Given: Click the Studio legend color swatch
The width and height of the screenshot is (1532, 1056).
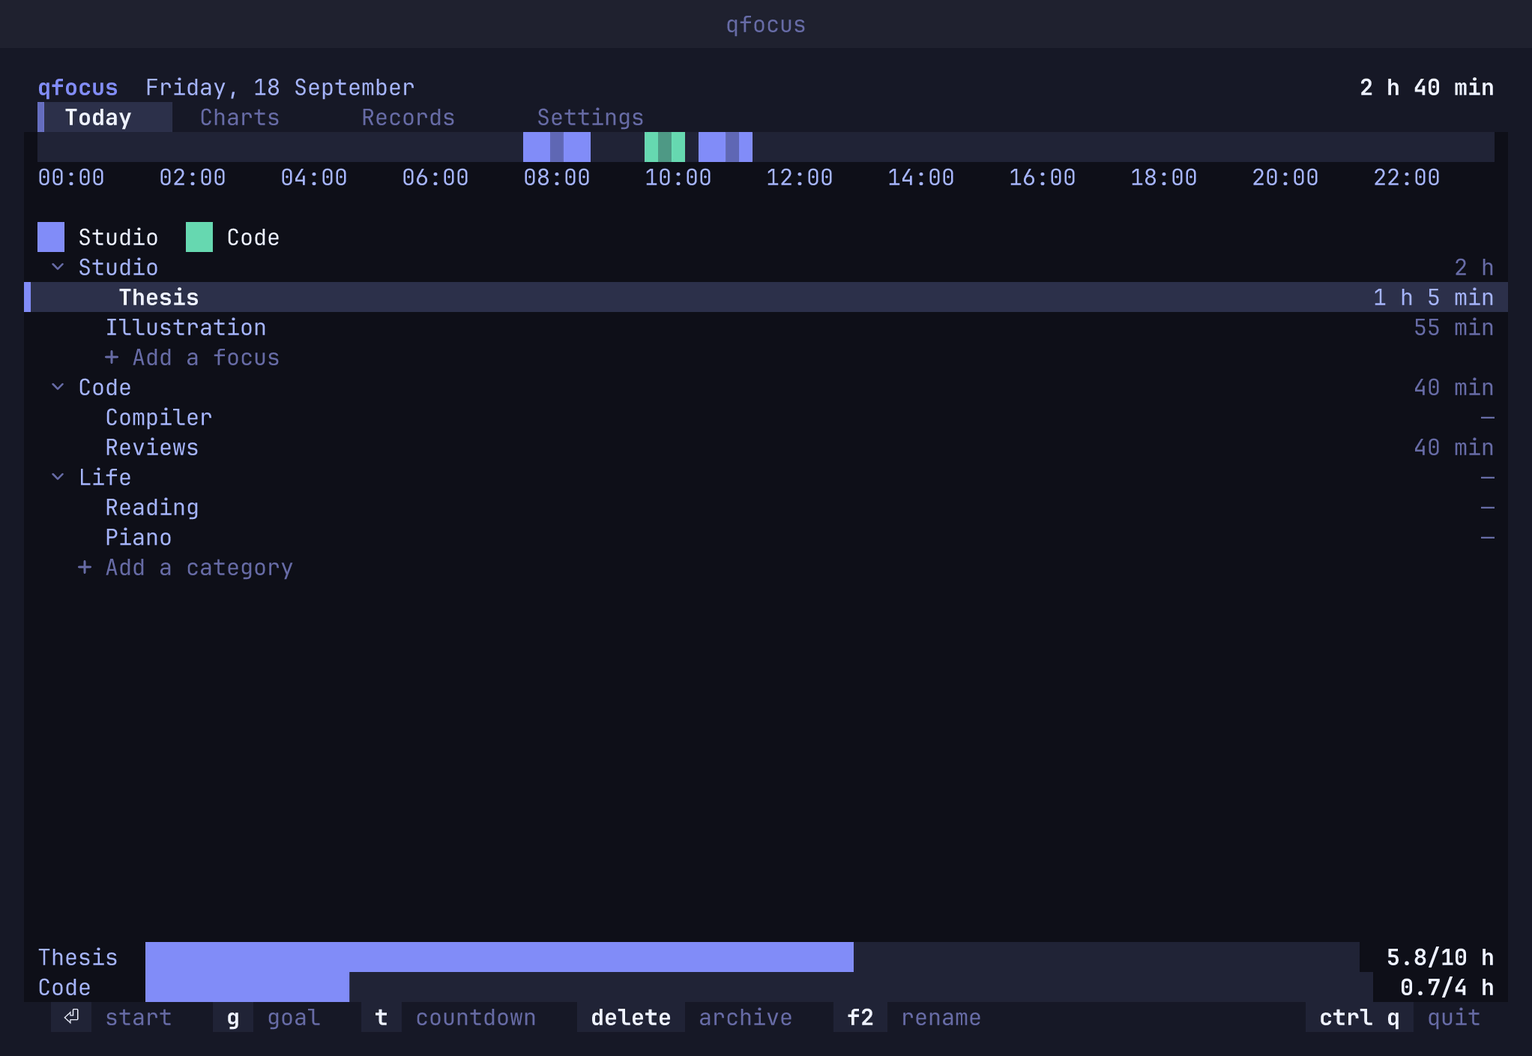Looking at the screenshot, I should point(51,237).
